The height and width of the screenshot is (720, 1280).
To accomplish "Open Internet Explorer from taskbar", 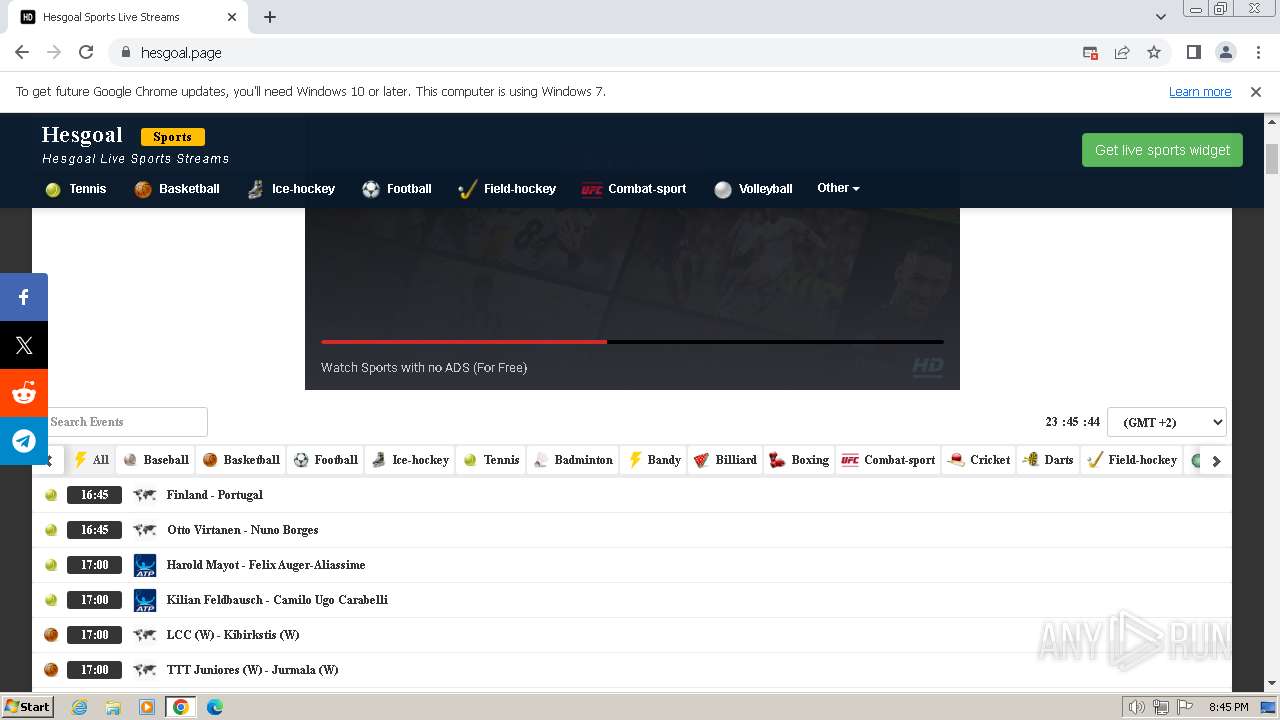I will [79, 707].
